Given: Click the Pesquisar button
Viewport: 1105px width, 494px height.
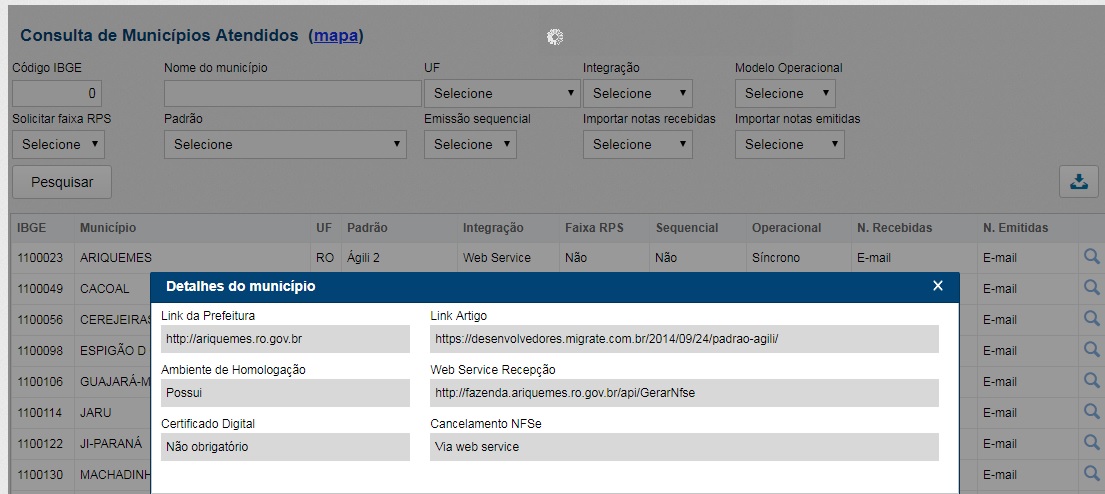Looking at the screenshot, I should coord(62,183).
